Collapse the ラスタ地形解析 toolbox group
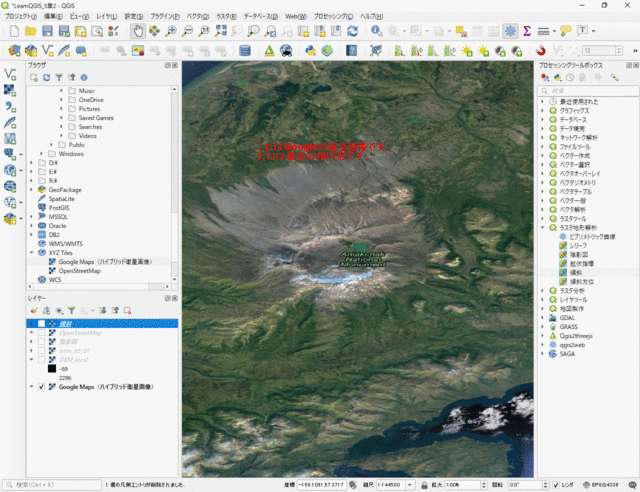The image size is (640, 492). [542, 227]
